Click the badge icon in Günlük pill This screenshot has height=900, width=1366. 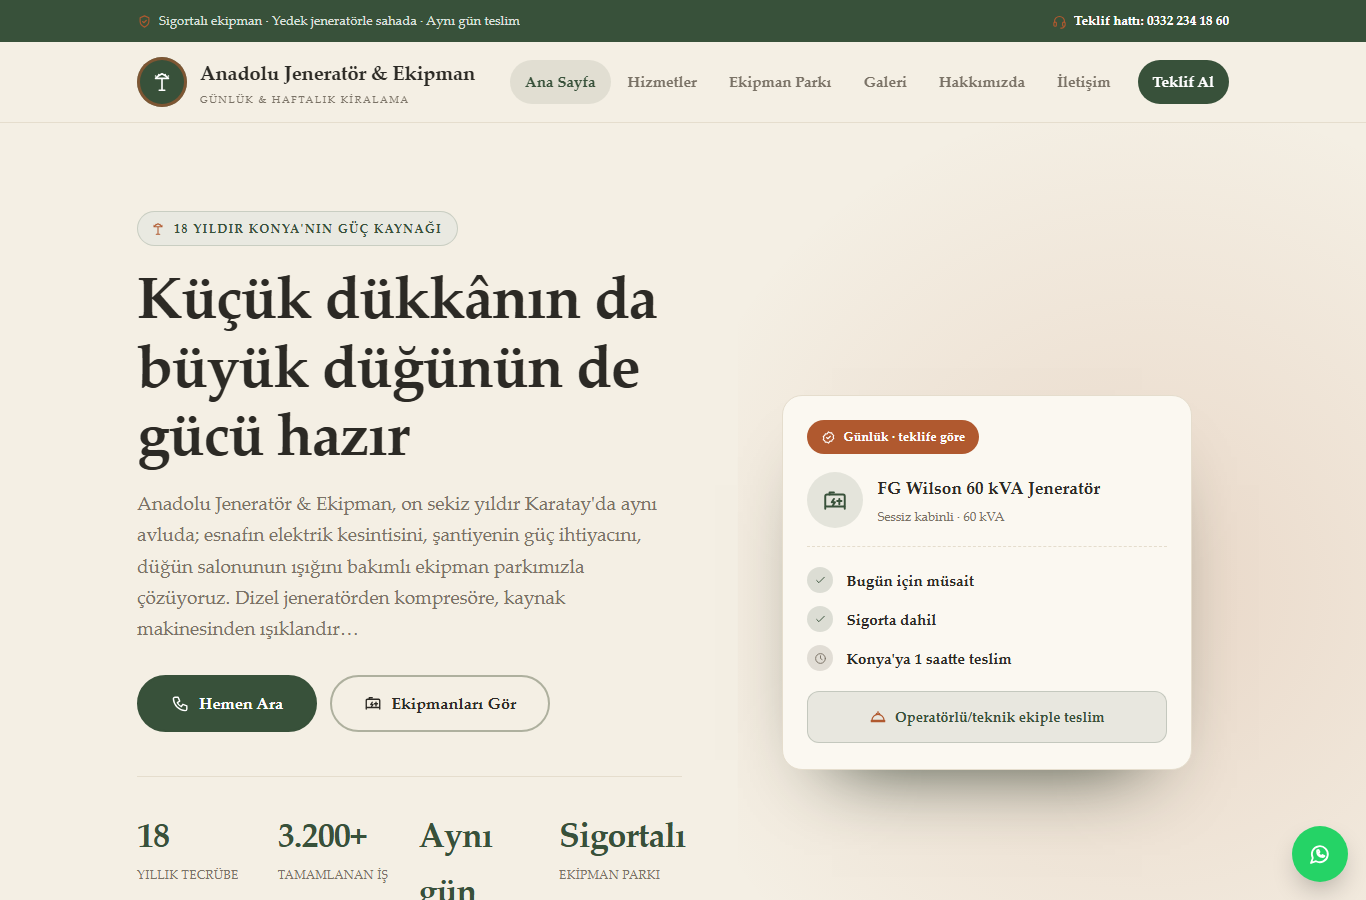(828, 437)
